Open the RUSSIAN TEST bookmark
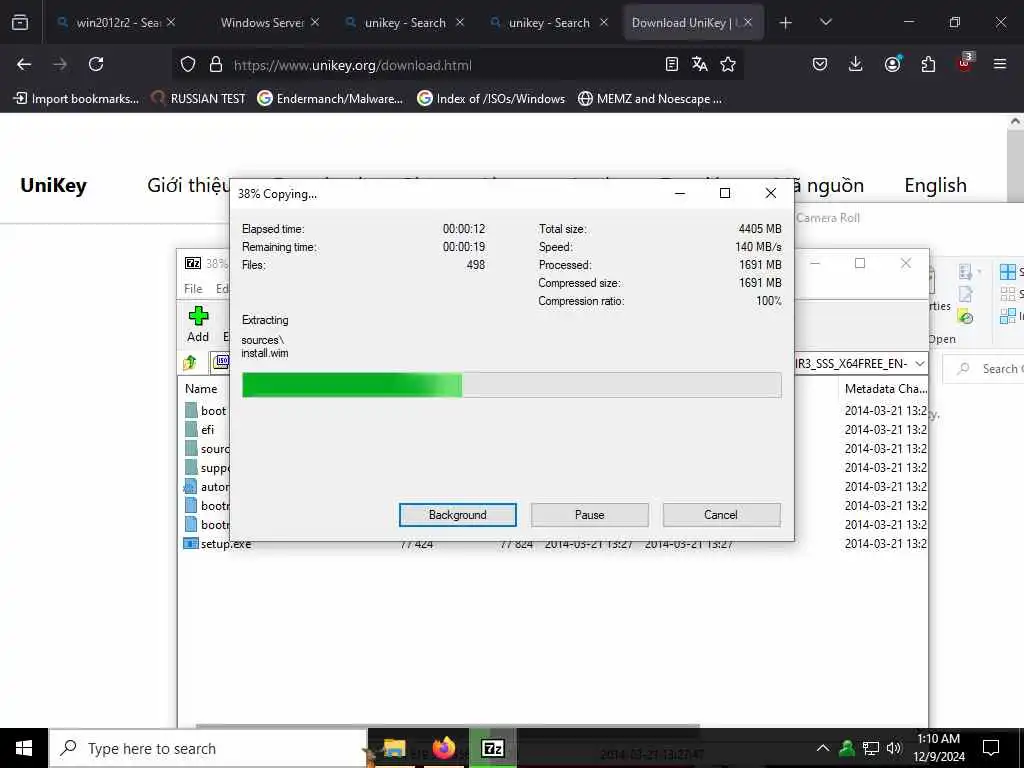 199,99
